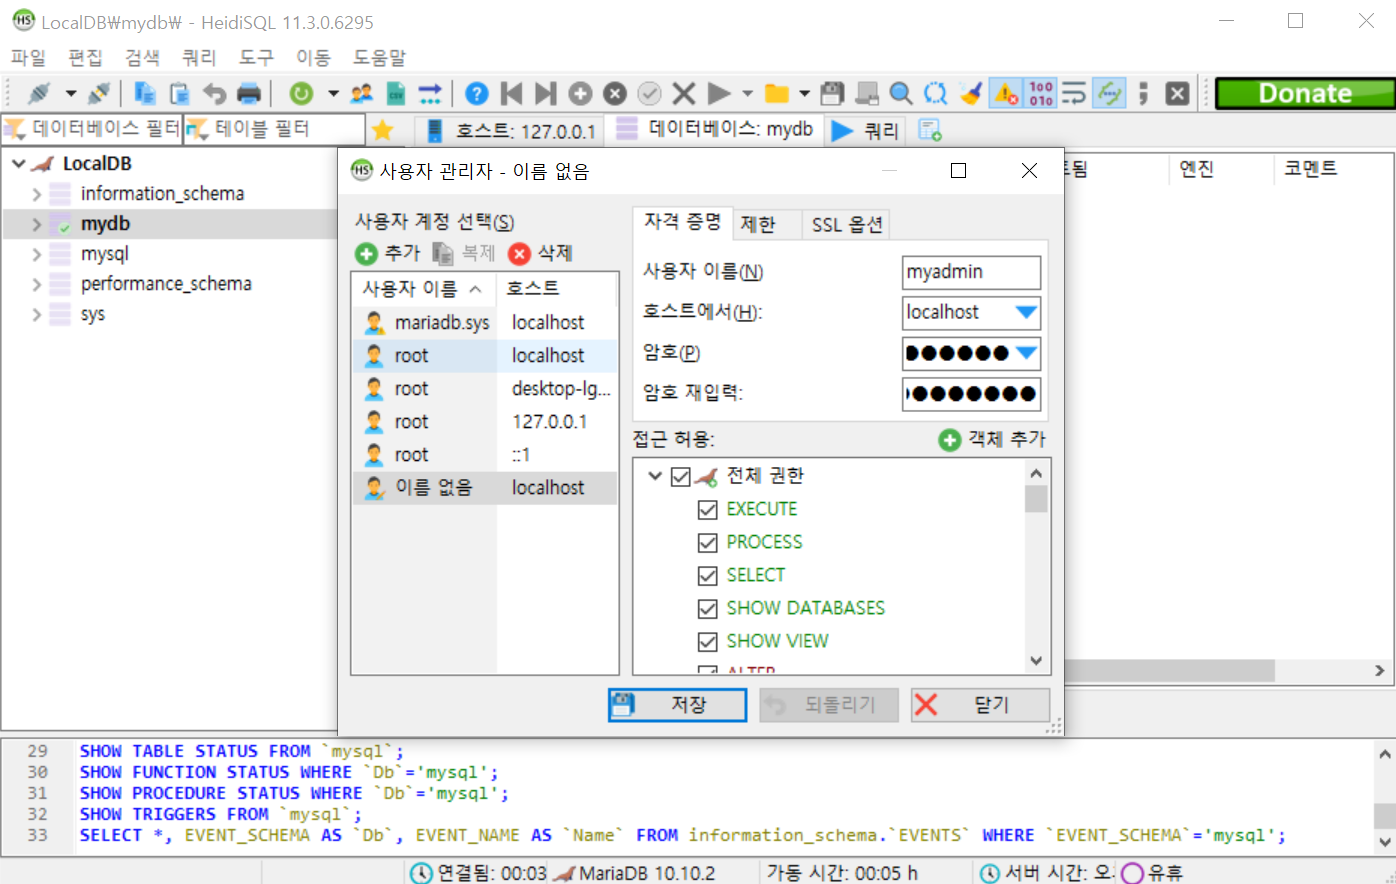This screenshot has width=1396, height=884.
Task: Click the undo arrow icon
Action: [x=214, y=94]
